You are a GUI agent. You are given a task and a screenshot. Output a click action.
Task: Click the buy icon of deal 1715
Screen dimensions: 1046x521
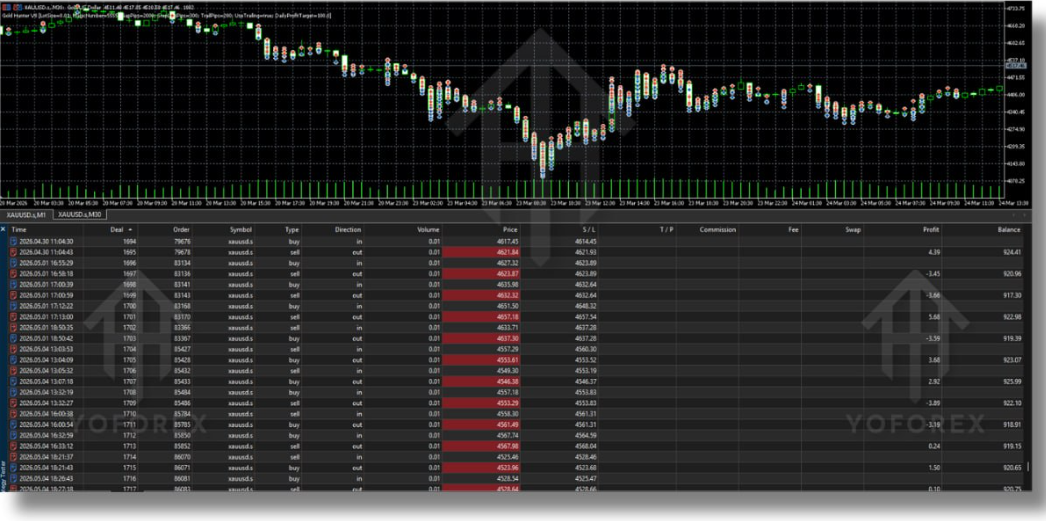[x=13, y=467]
